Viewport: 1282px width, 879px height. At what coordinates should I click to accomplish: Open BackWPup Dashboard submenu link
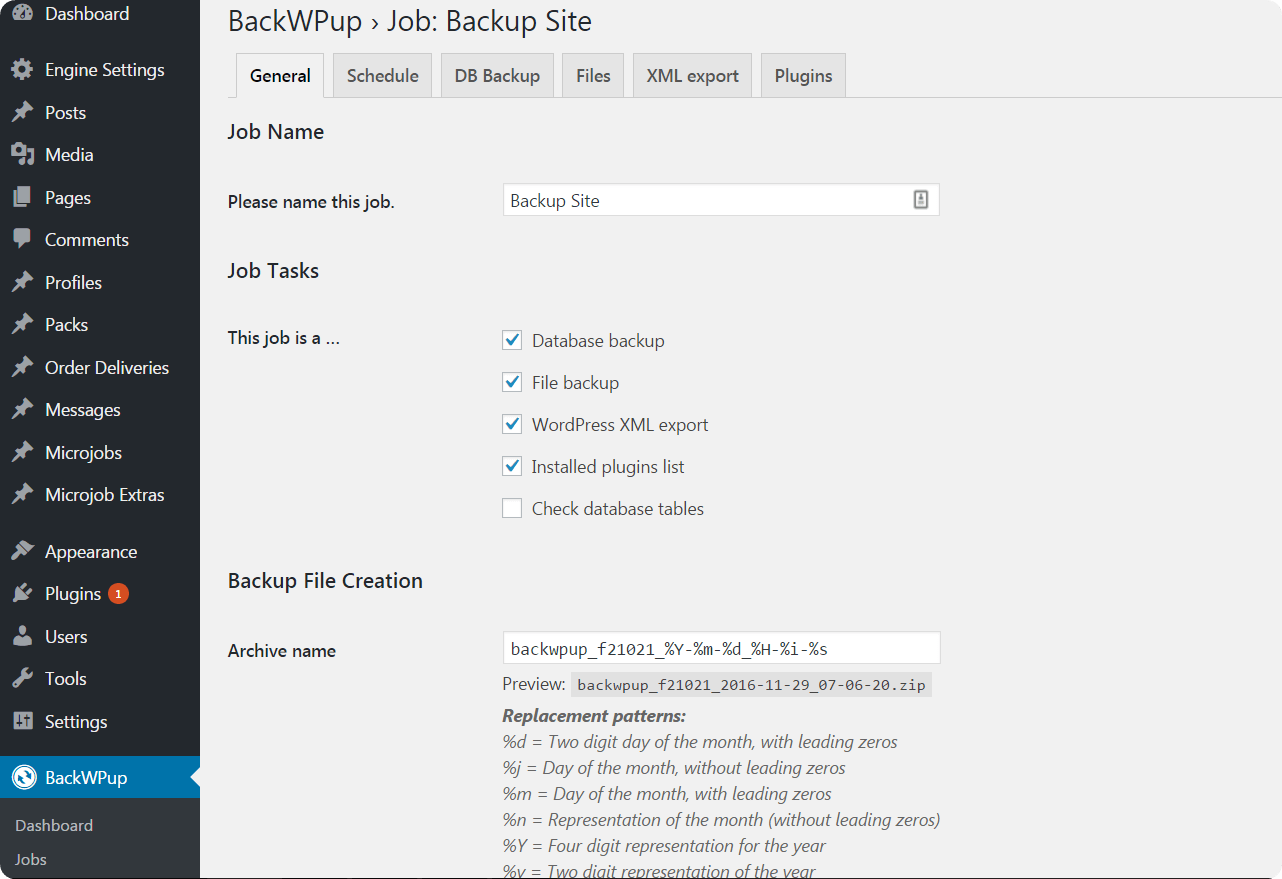pyautogui.click(x=54, y=825)
